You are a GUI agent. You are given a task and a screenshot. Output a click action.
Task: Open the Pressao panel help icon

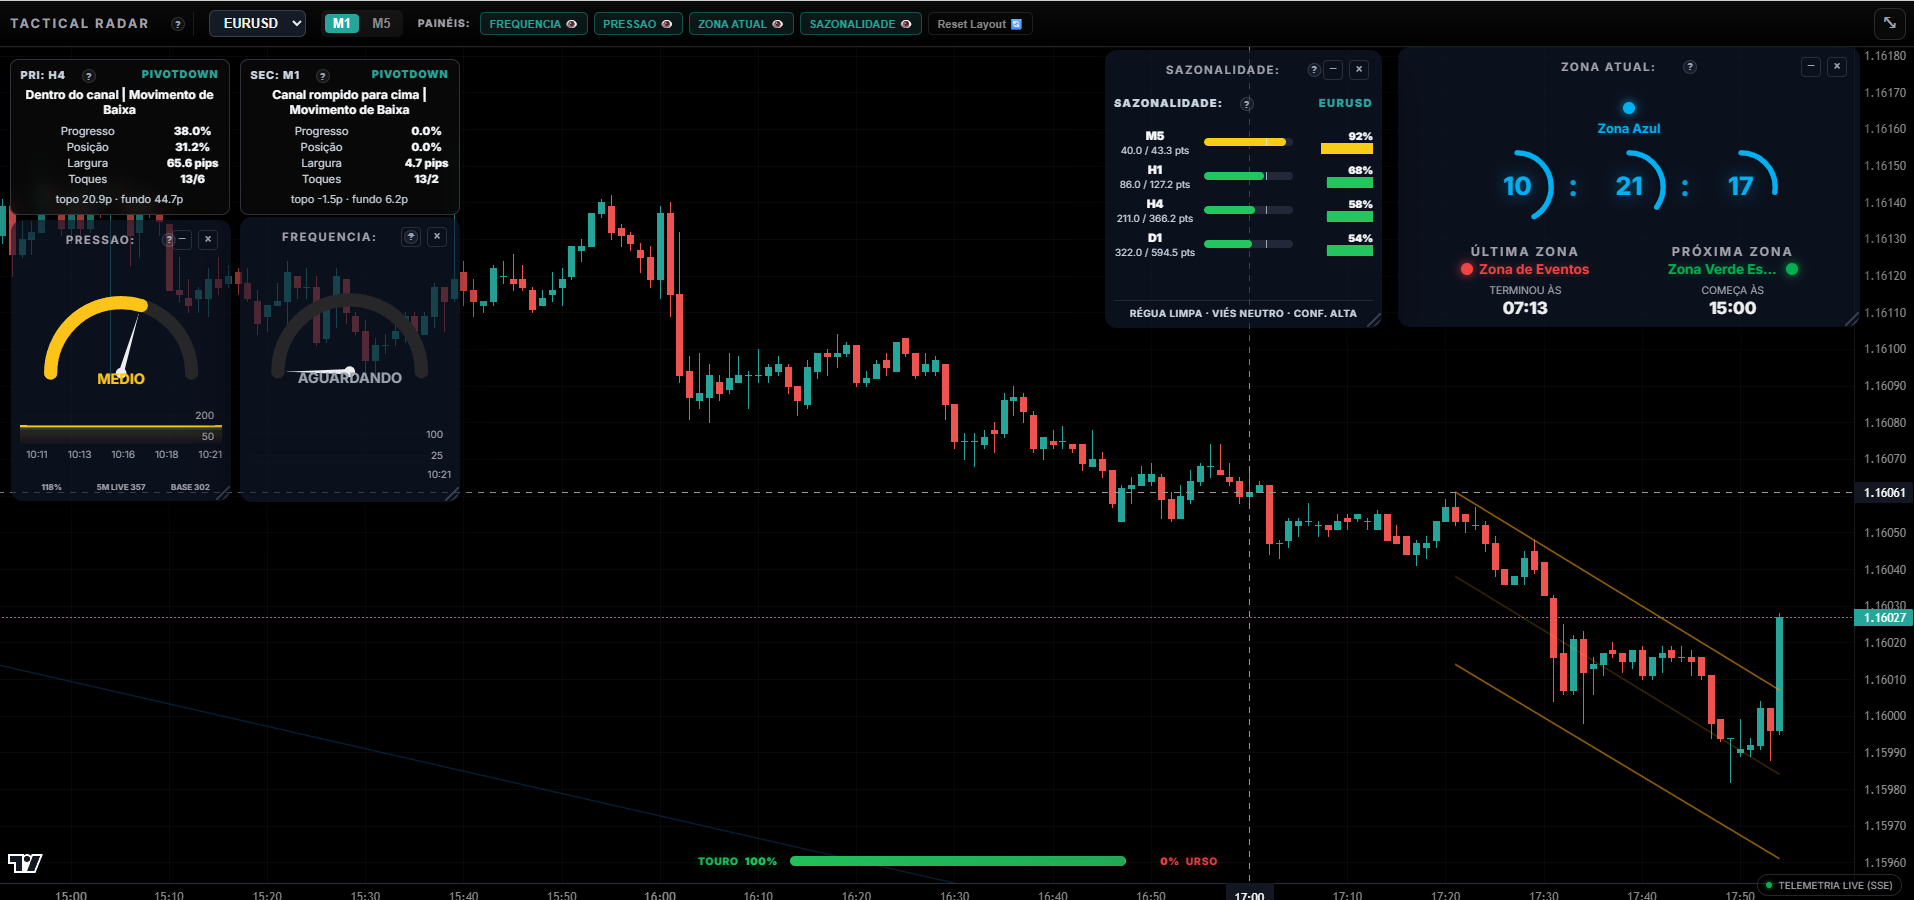[x=169, y=240]
